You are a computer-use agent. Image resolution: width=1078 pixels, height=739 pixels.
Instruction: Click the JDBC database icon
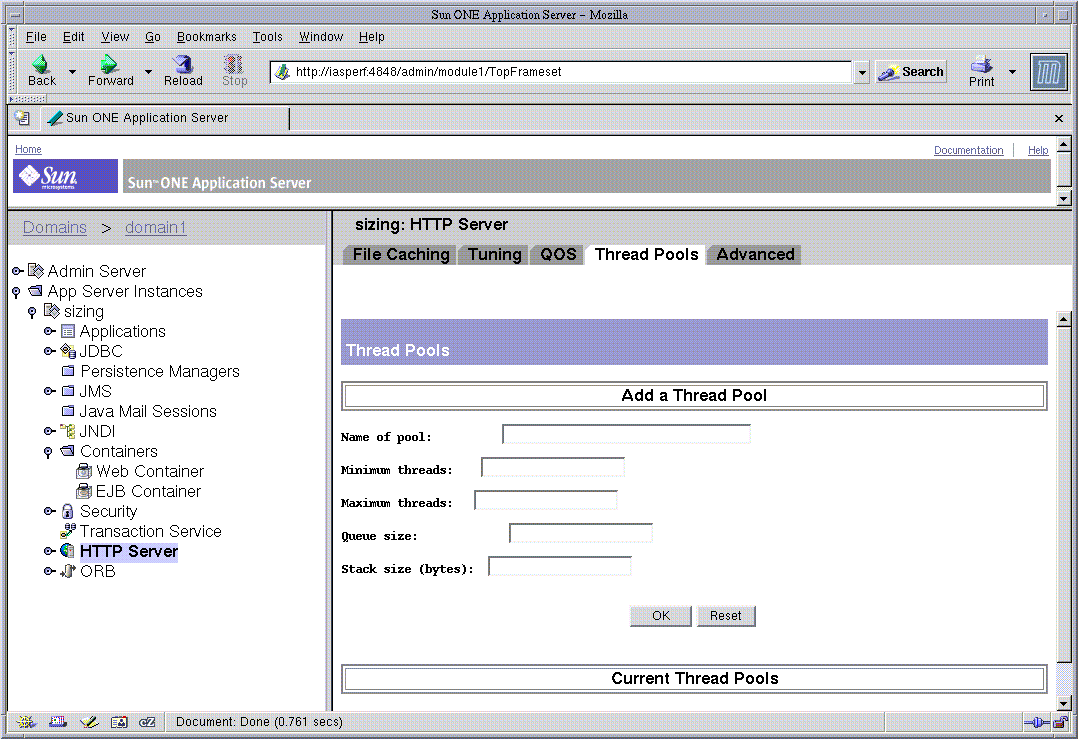pos(68,351)
